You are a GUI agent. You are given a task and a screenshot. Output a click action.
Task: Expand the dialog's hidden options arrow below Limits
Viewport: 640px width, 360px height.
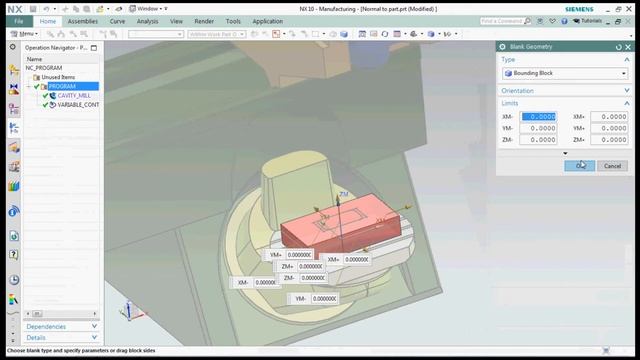pos(565,153)
